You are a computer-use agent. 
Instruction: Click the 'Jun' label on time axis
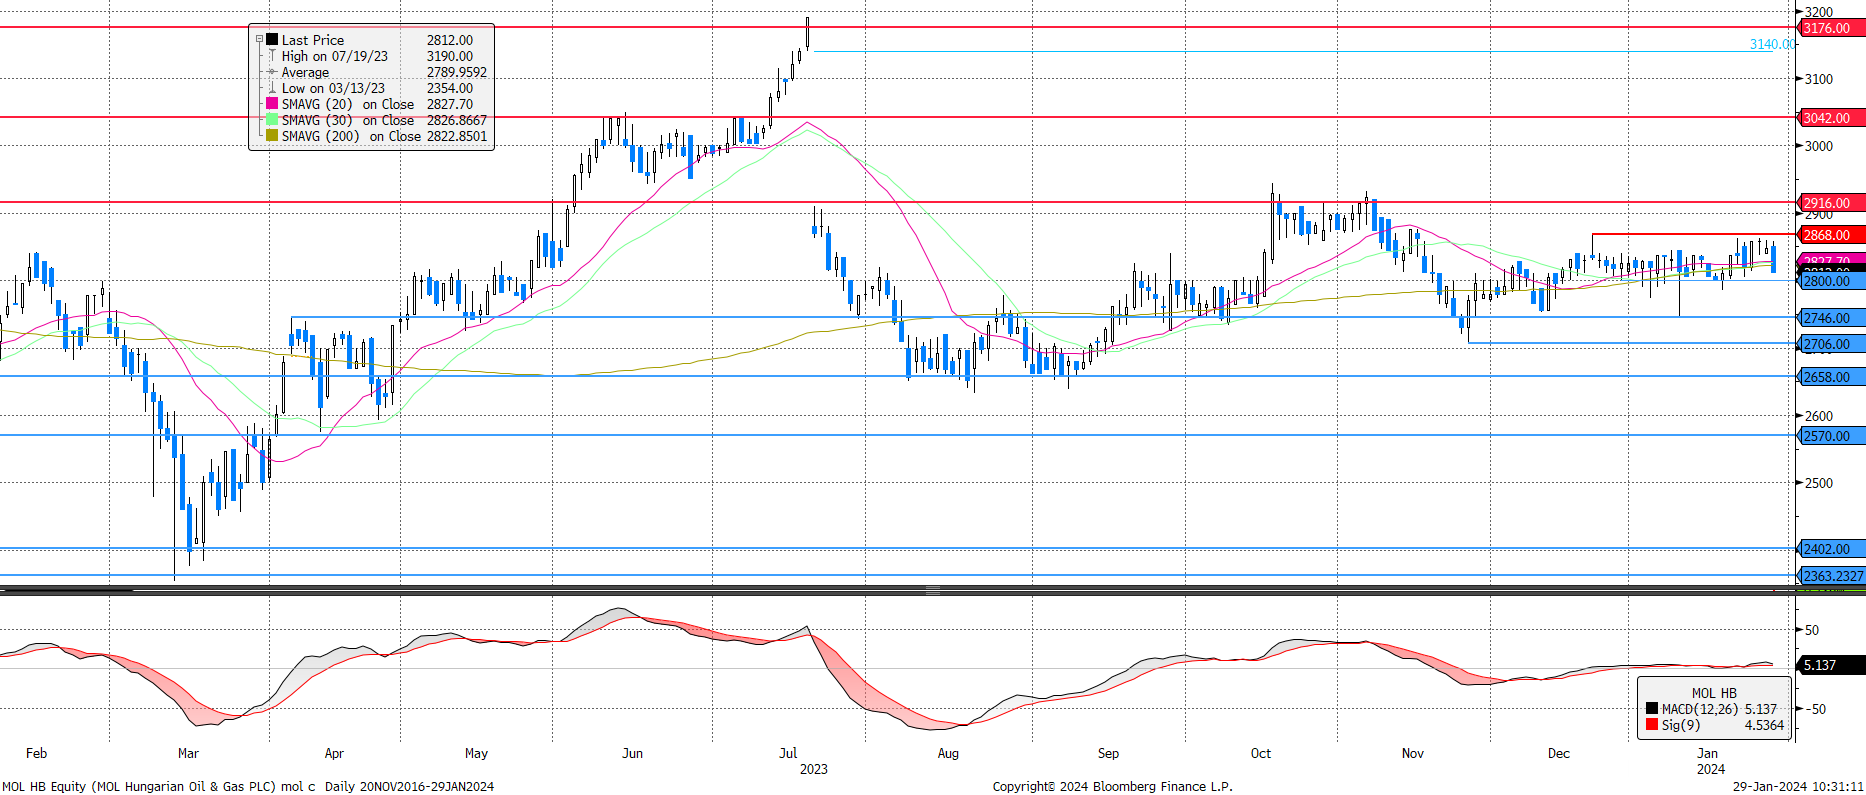click(x=632, y=753)
